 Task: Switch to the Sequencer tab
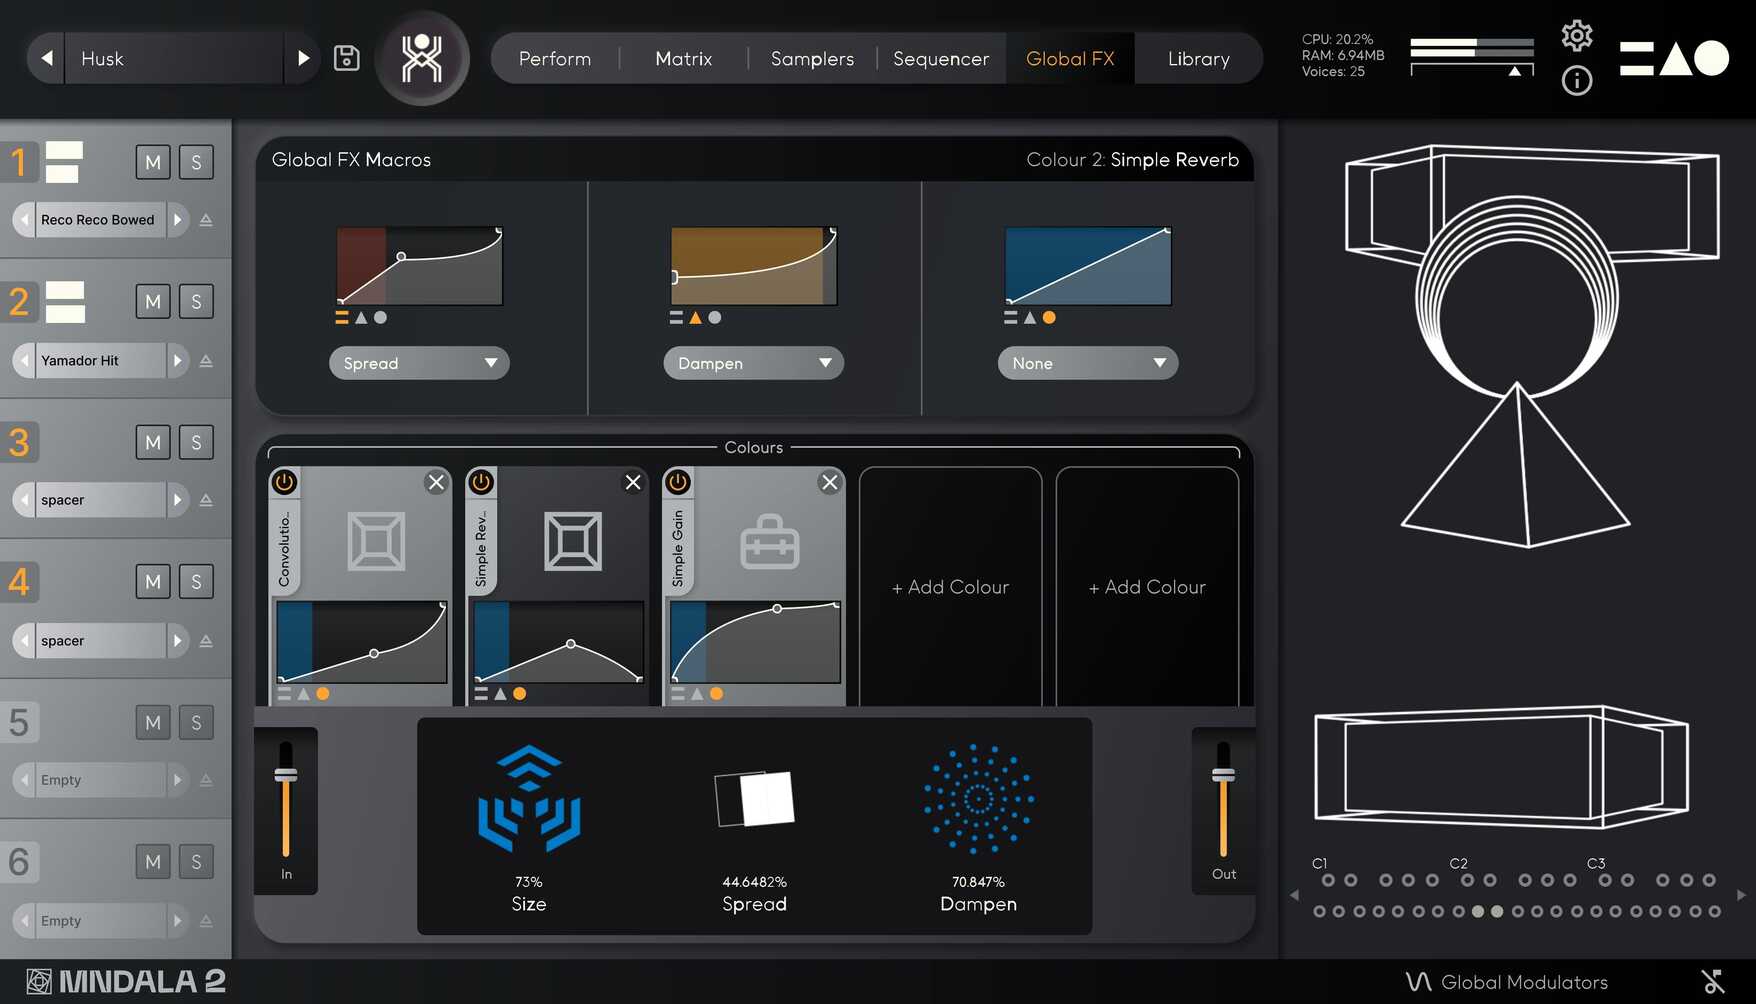pyautogui.click(x=940, y=59)
